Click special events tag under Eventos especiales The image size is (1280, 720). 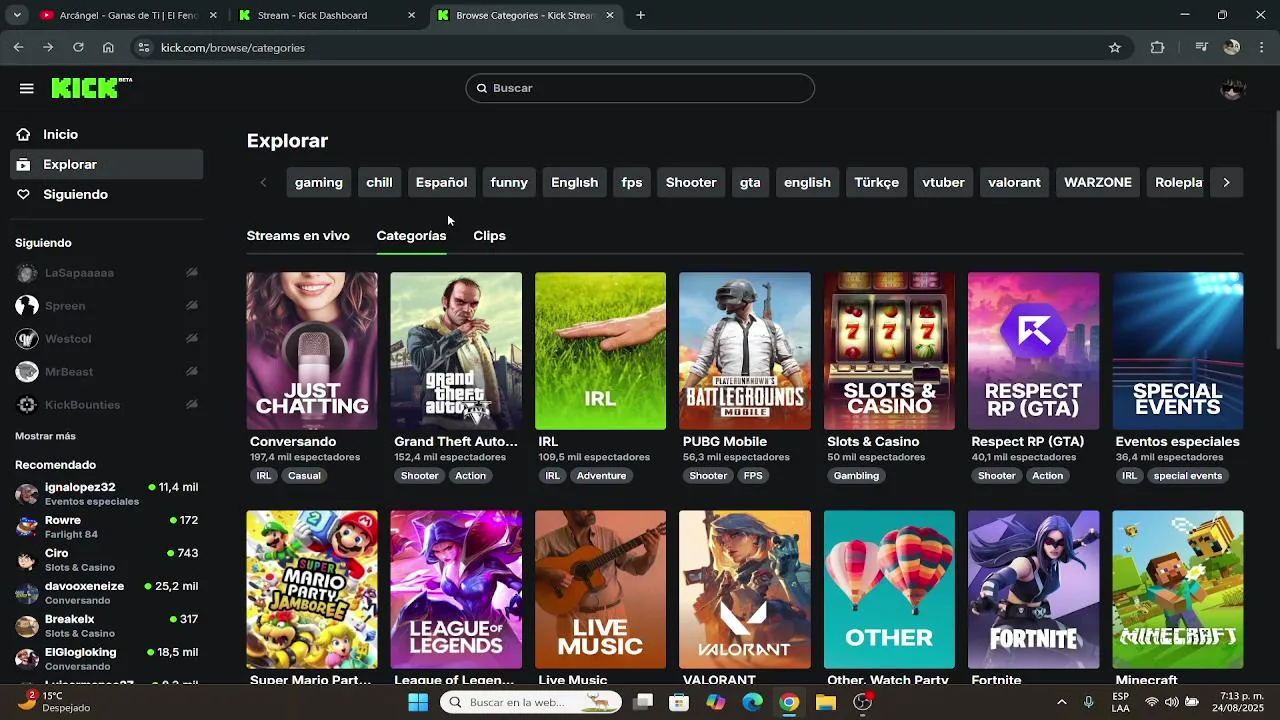(1188, 476)
